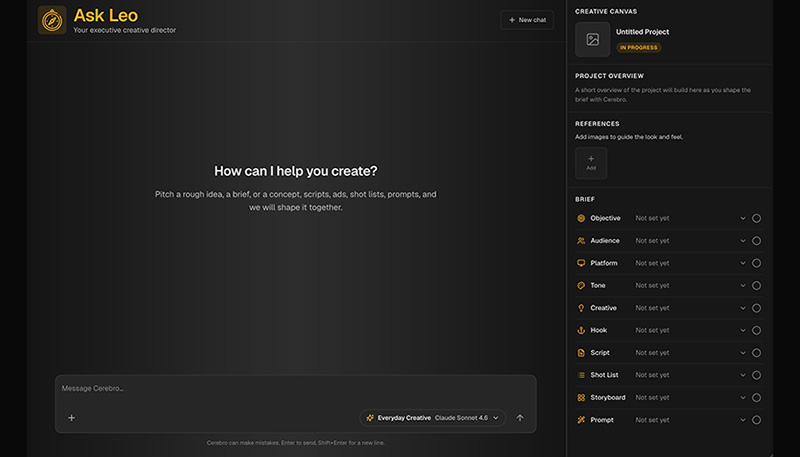
Task: Click the Hook anchor icon
Action: click(581, 331)
